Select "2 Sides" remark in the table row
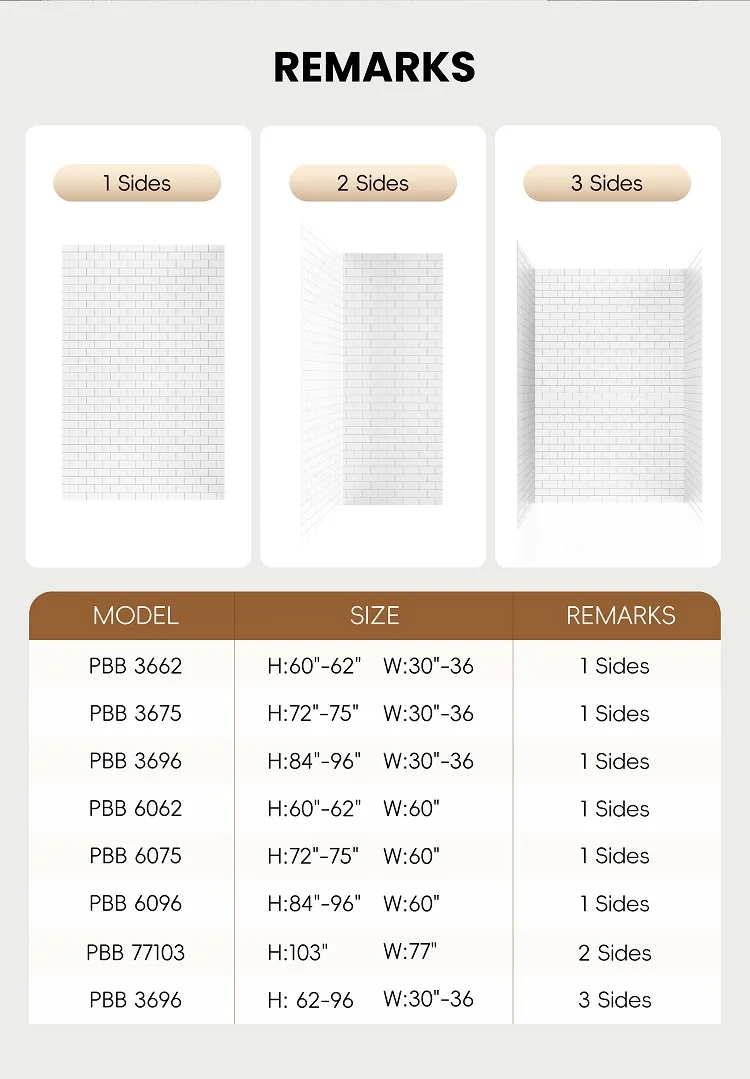The height and width of the screenshot is (1079, 750). pos(615,953)
